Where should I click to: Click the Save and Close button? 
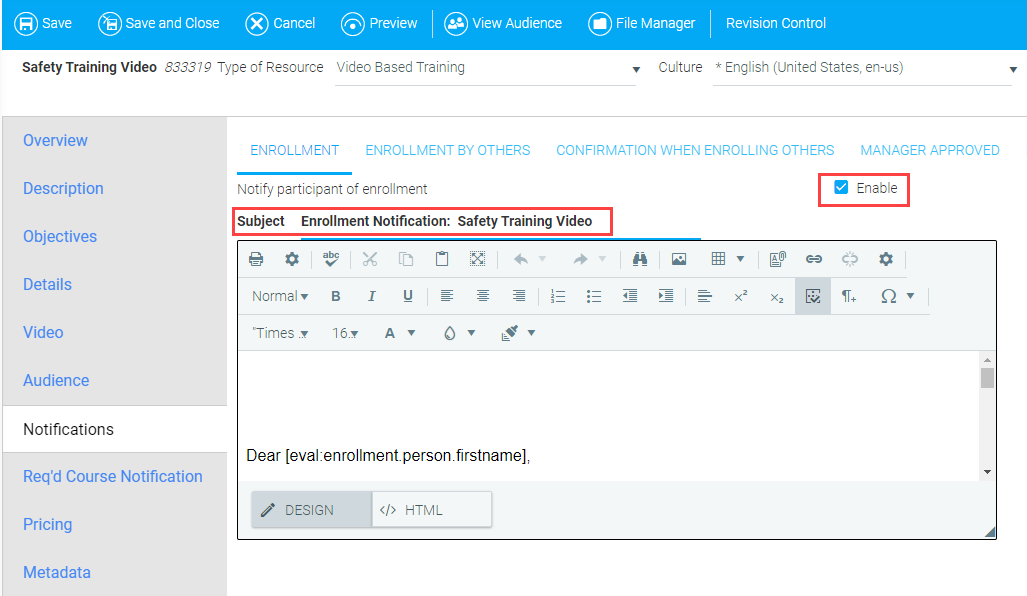159,23
